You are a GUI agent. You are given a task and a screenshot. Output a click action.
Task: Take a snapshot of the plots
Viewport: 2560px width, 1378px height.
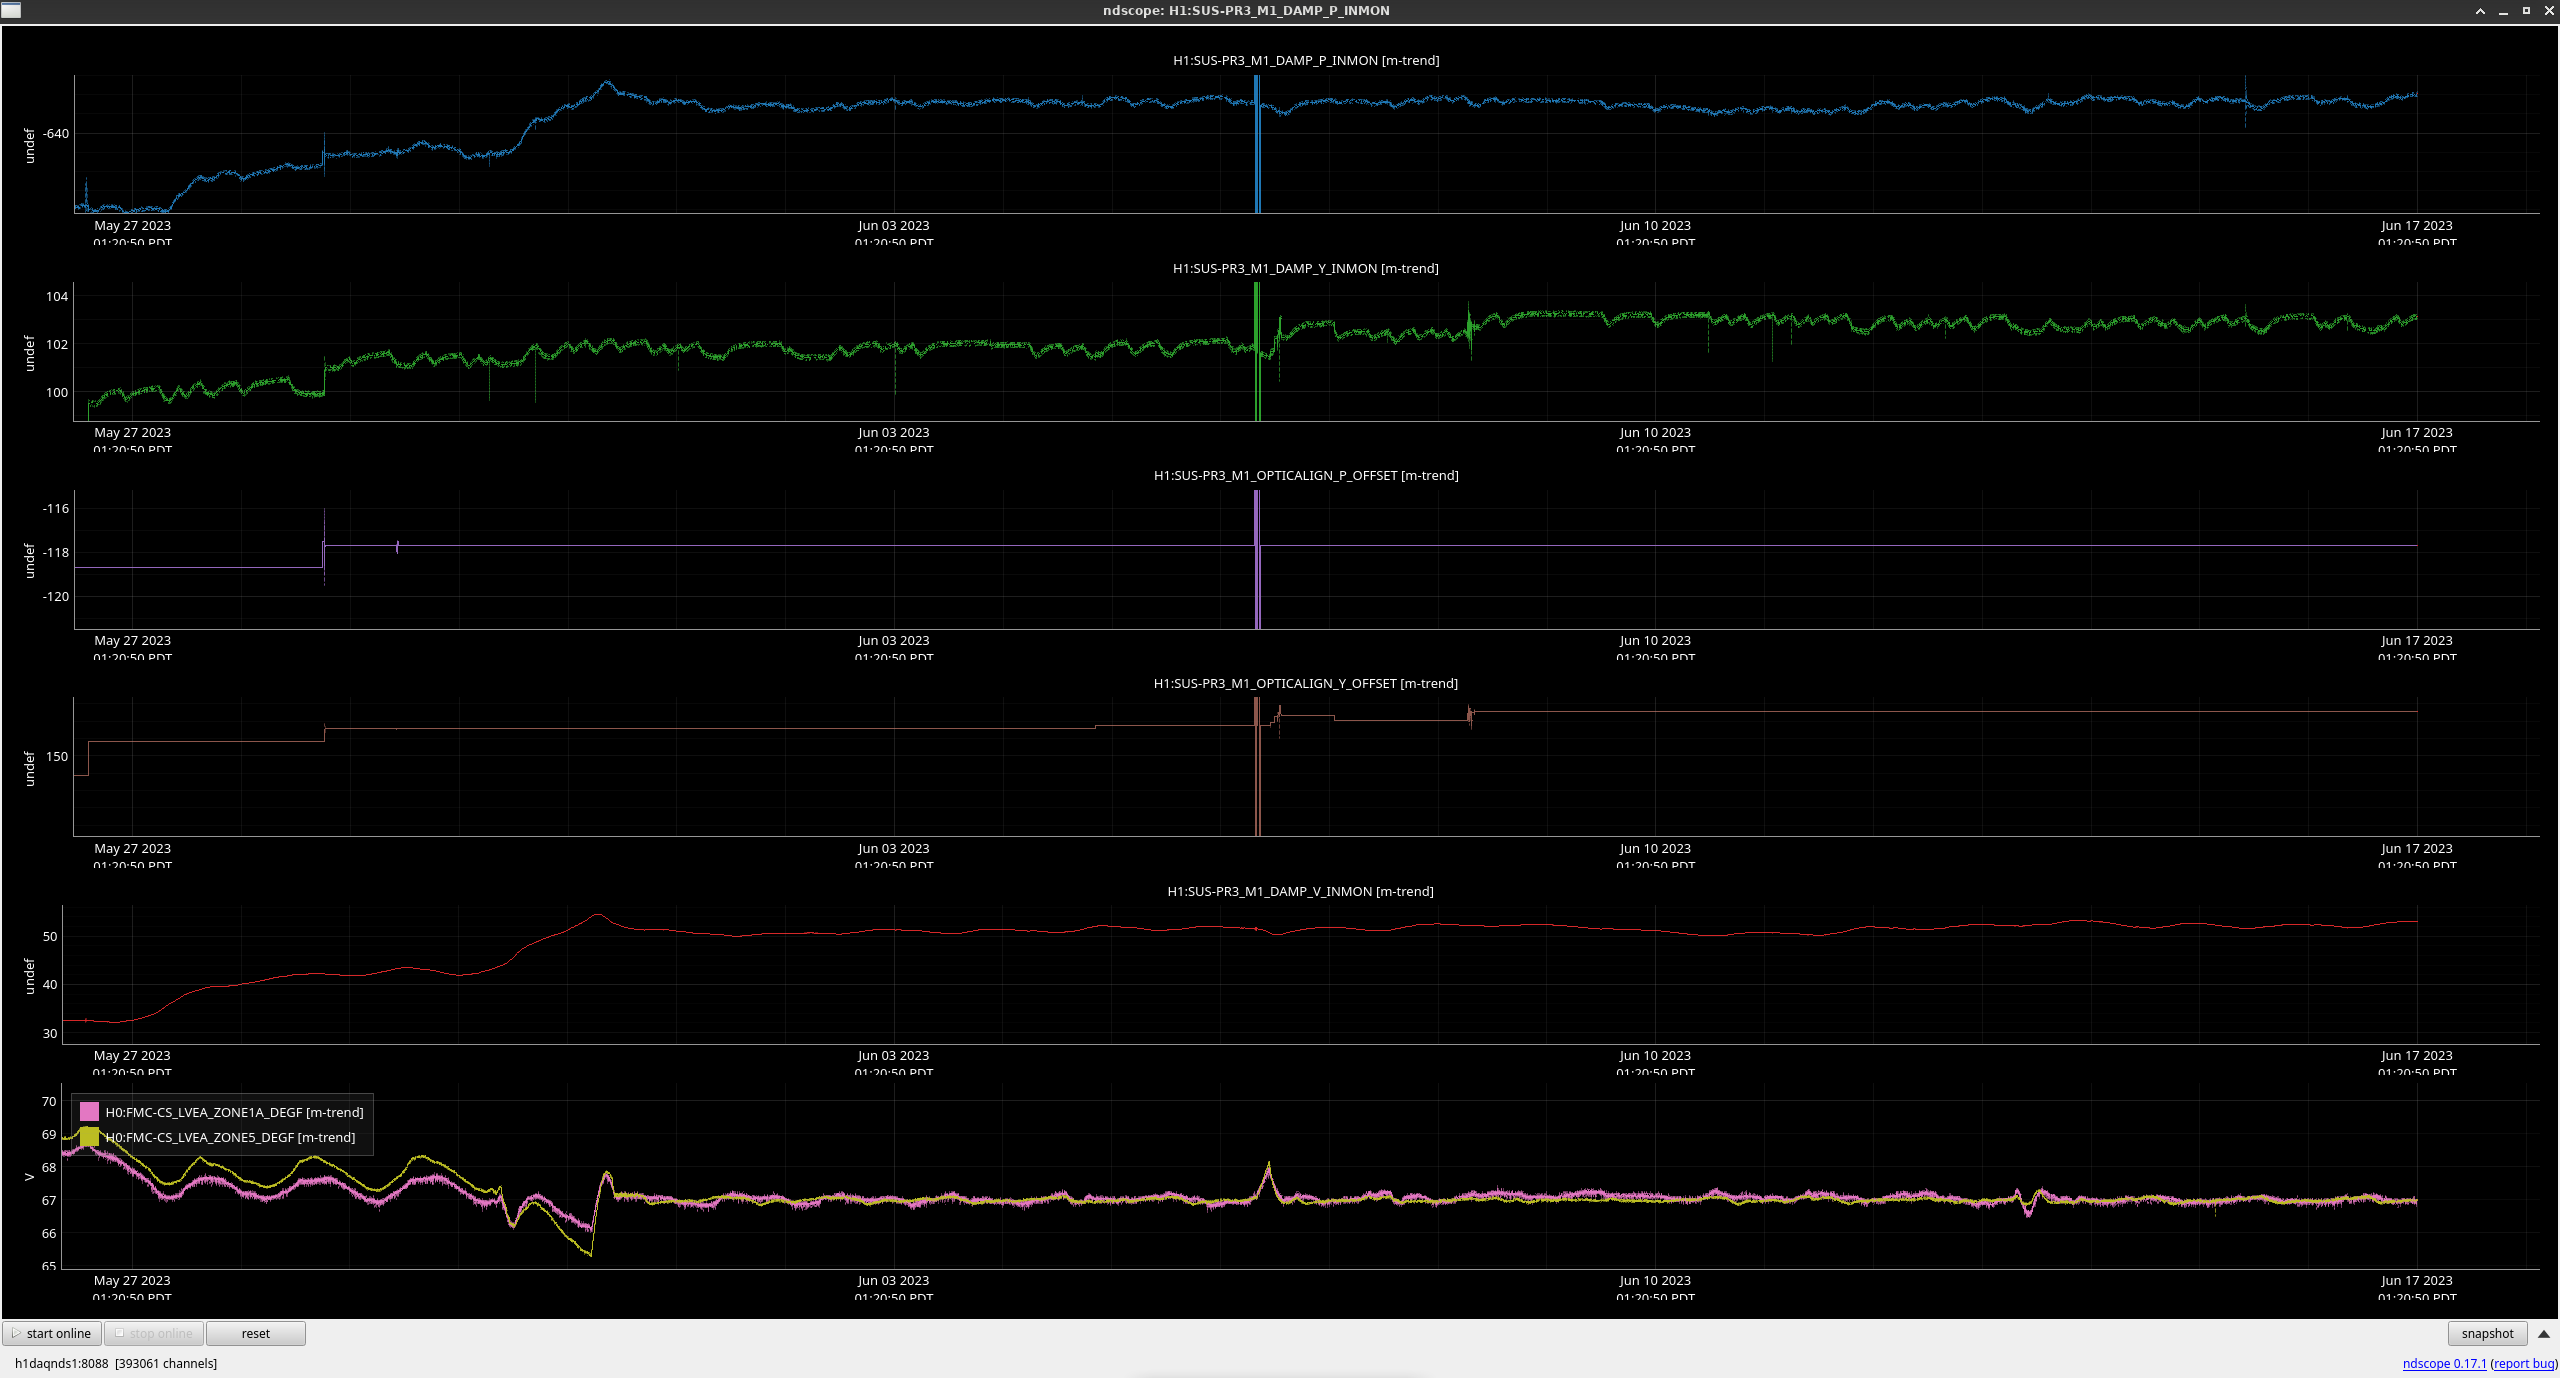[x=2486, y=1333]
